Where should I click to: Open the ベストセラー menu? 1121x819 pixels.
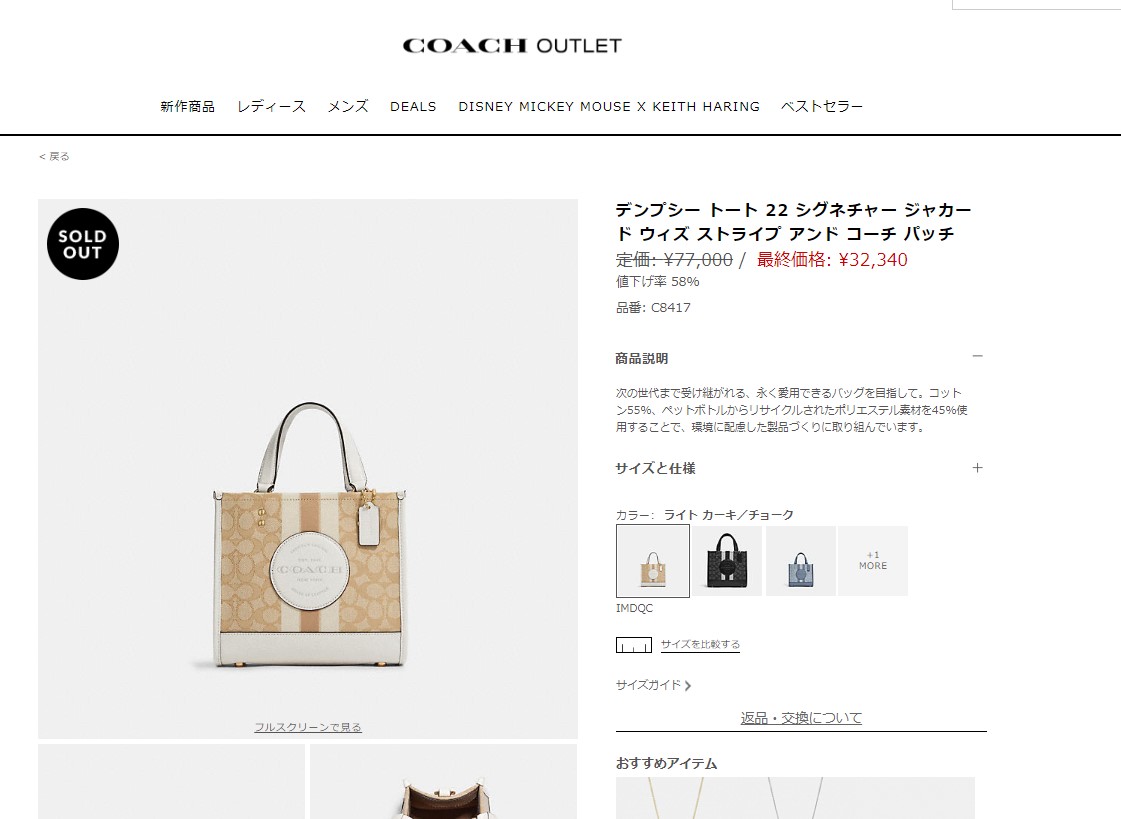pos(821,106)
